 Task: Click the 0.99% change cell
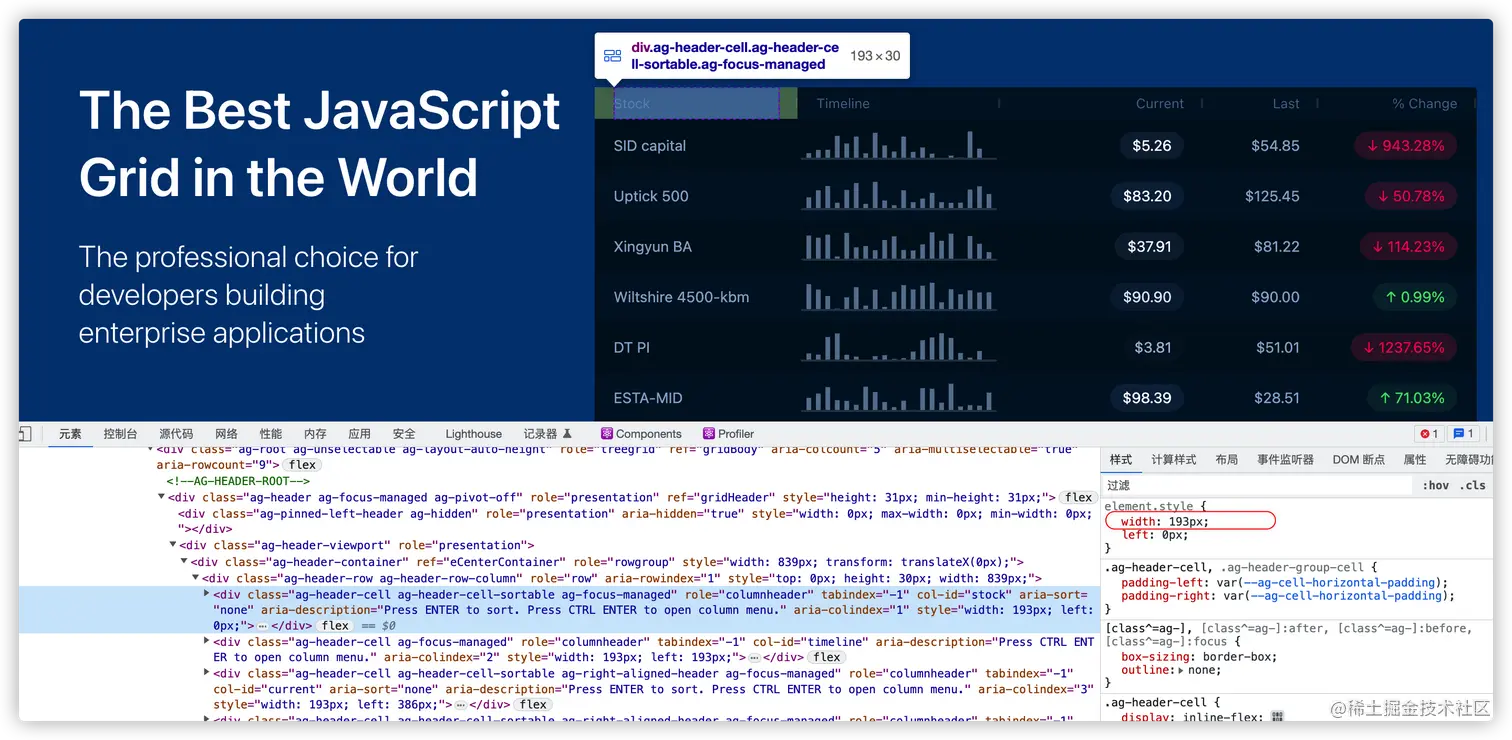coord(1414,297)
